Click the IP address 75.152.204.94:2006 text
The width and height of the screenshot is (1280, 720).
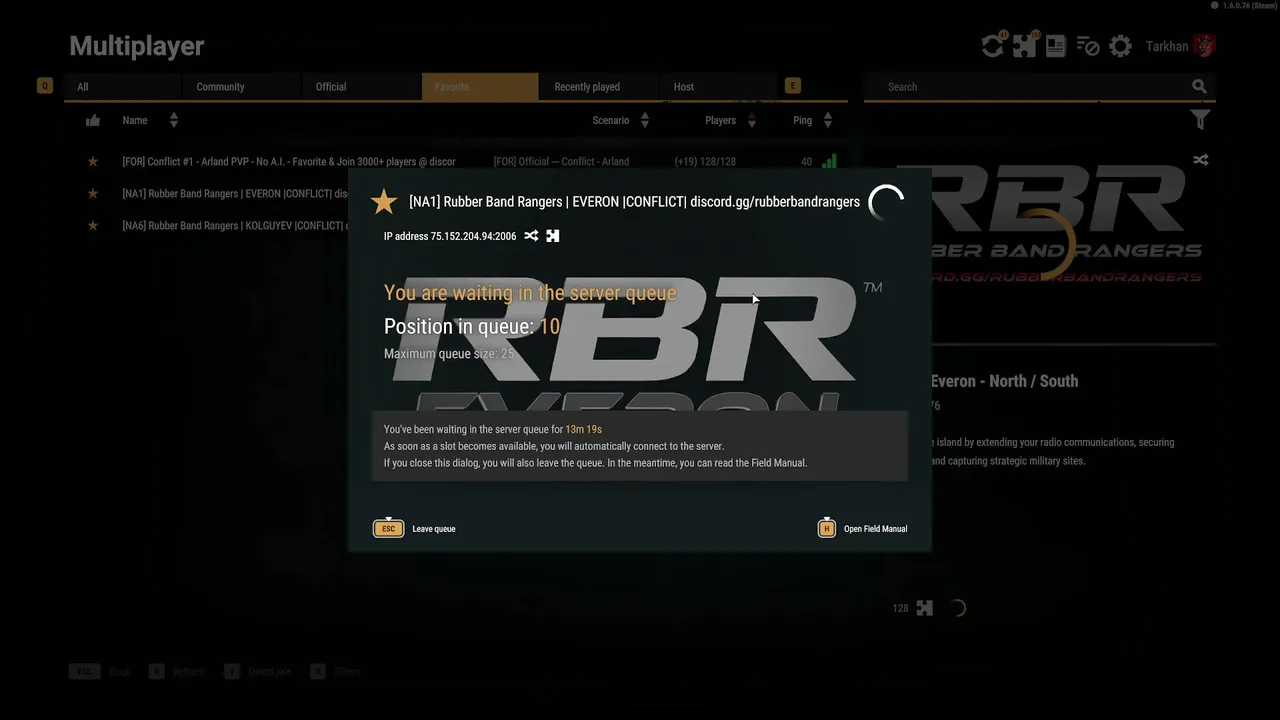click(x=450, y=236)
